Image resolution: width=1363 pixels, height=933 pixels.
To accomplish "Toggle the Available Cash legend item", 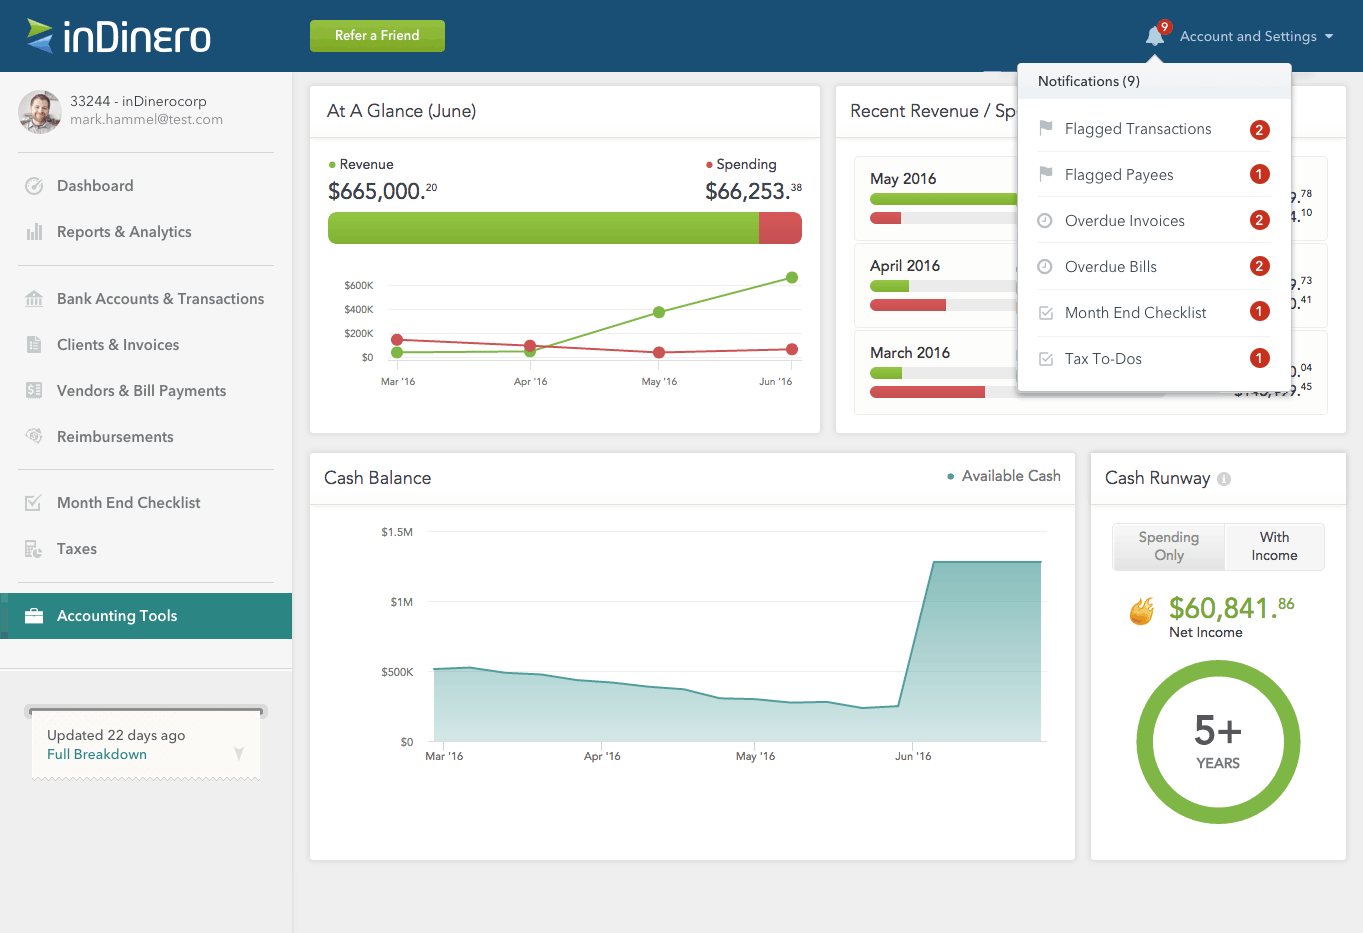I will click(1004, 476).
